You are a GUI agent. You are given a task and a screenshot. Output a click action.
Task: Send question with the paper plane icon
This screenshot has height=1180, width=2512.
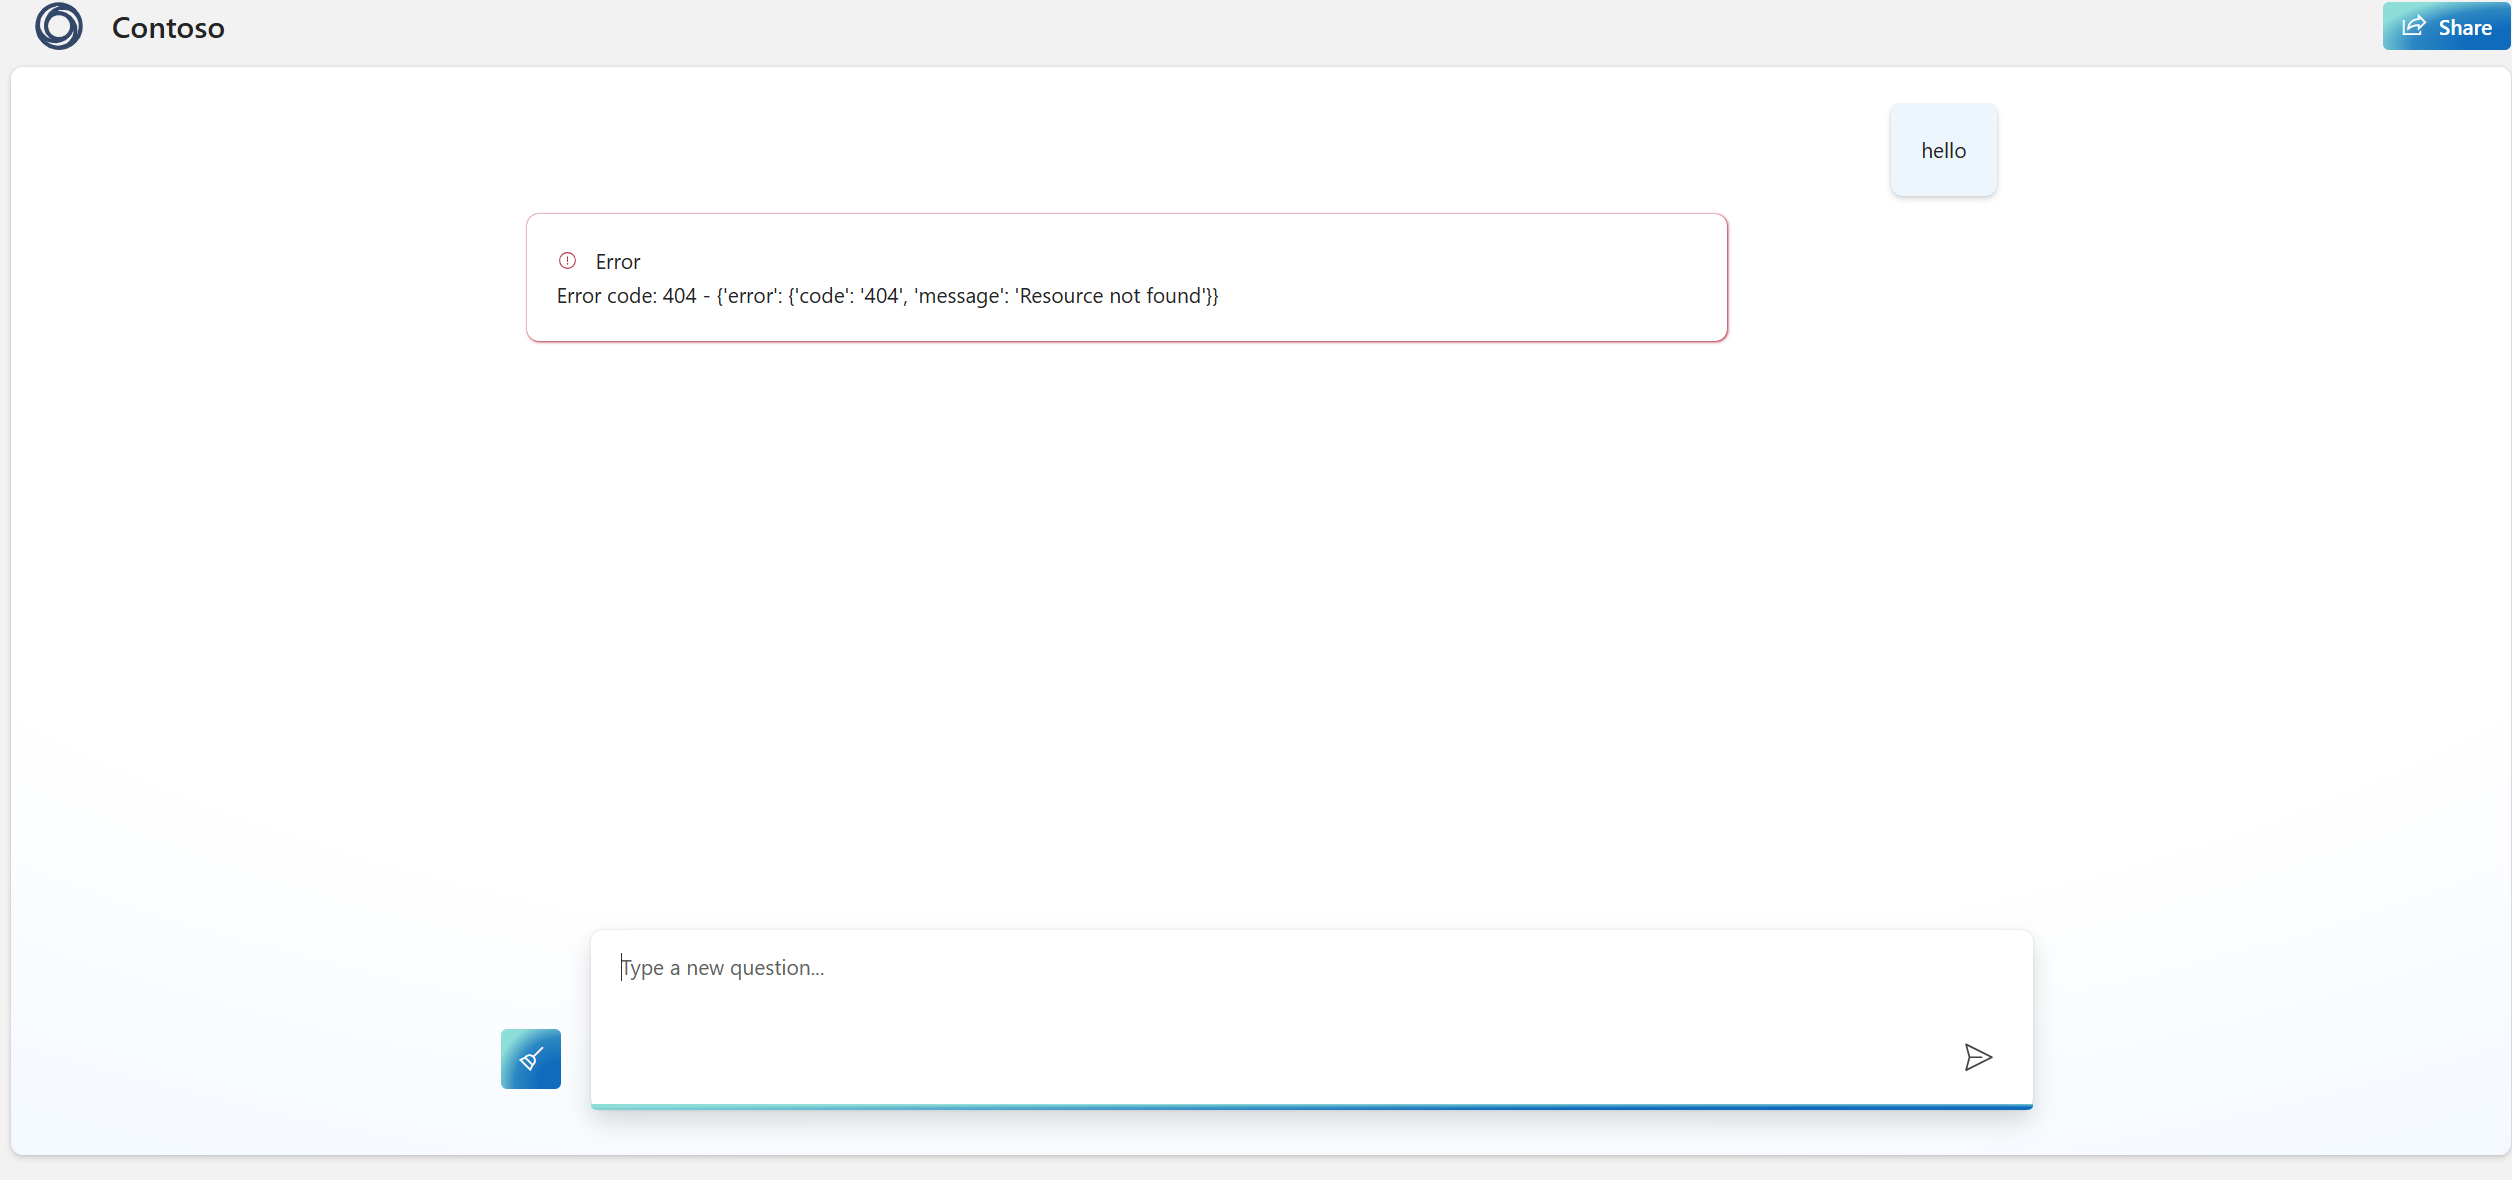coord(1977,1057)
